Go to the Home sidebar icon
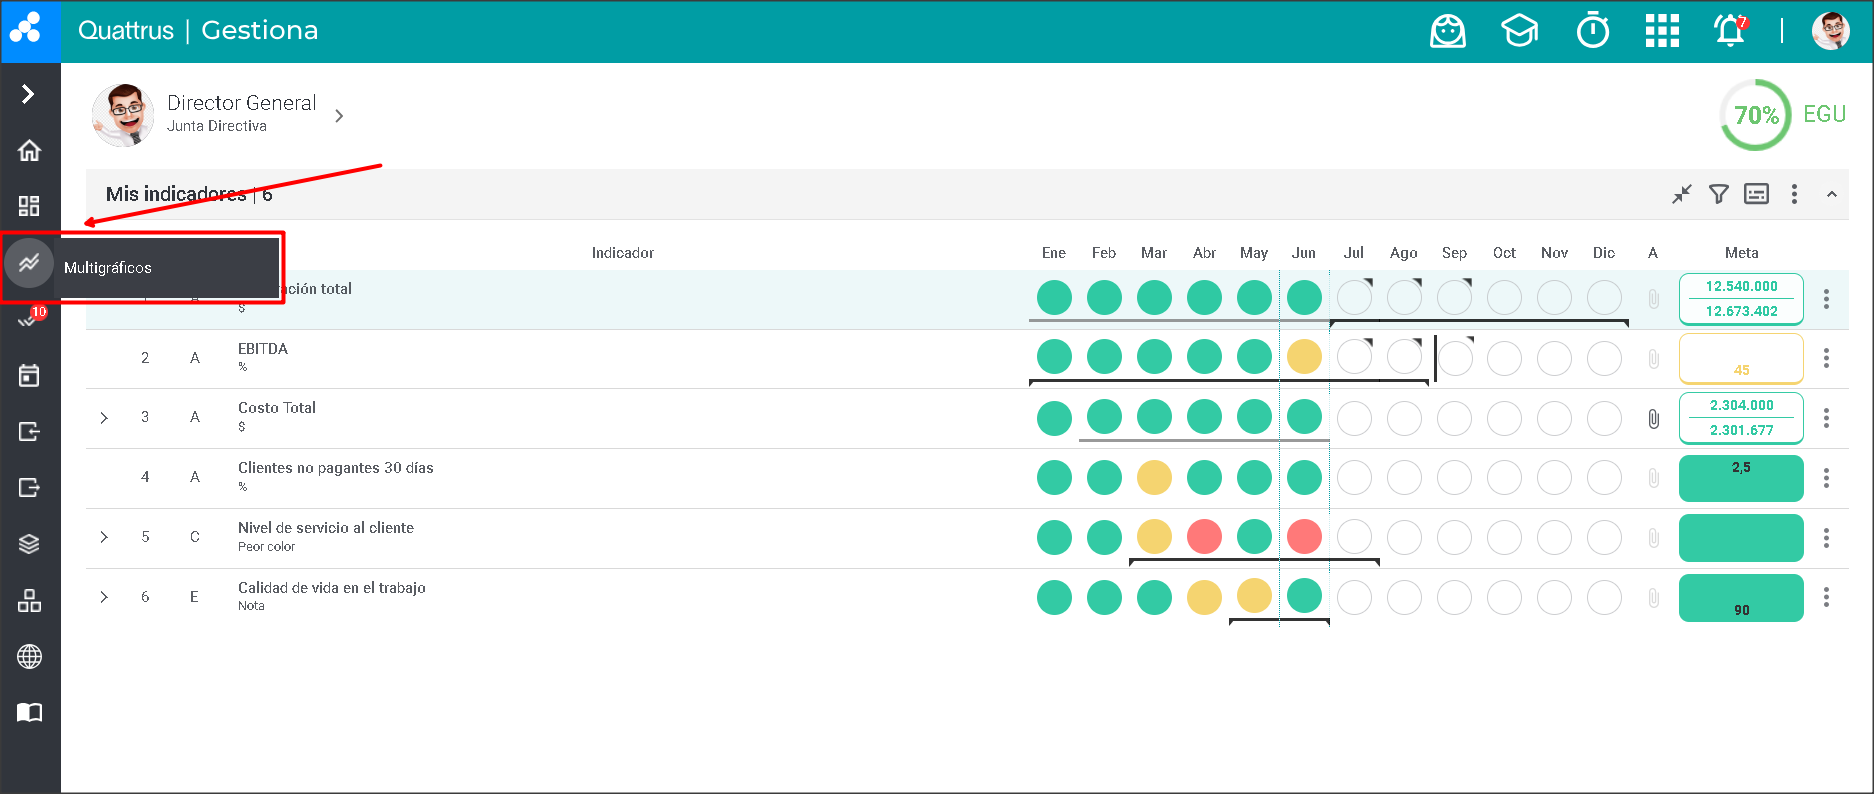 pyautogui.click(x=29, y=150)
